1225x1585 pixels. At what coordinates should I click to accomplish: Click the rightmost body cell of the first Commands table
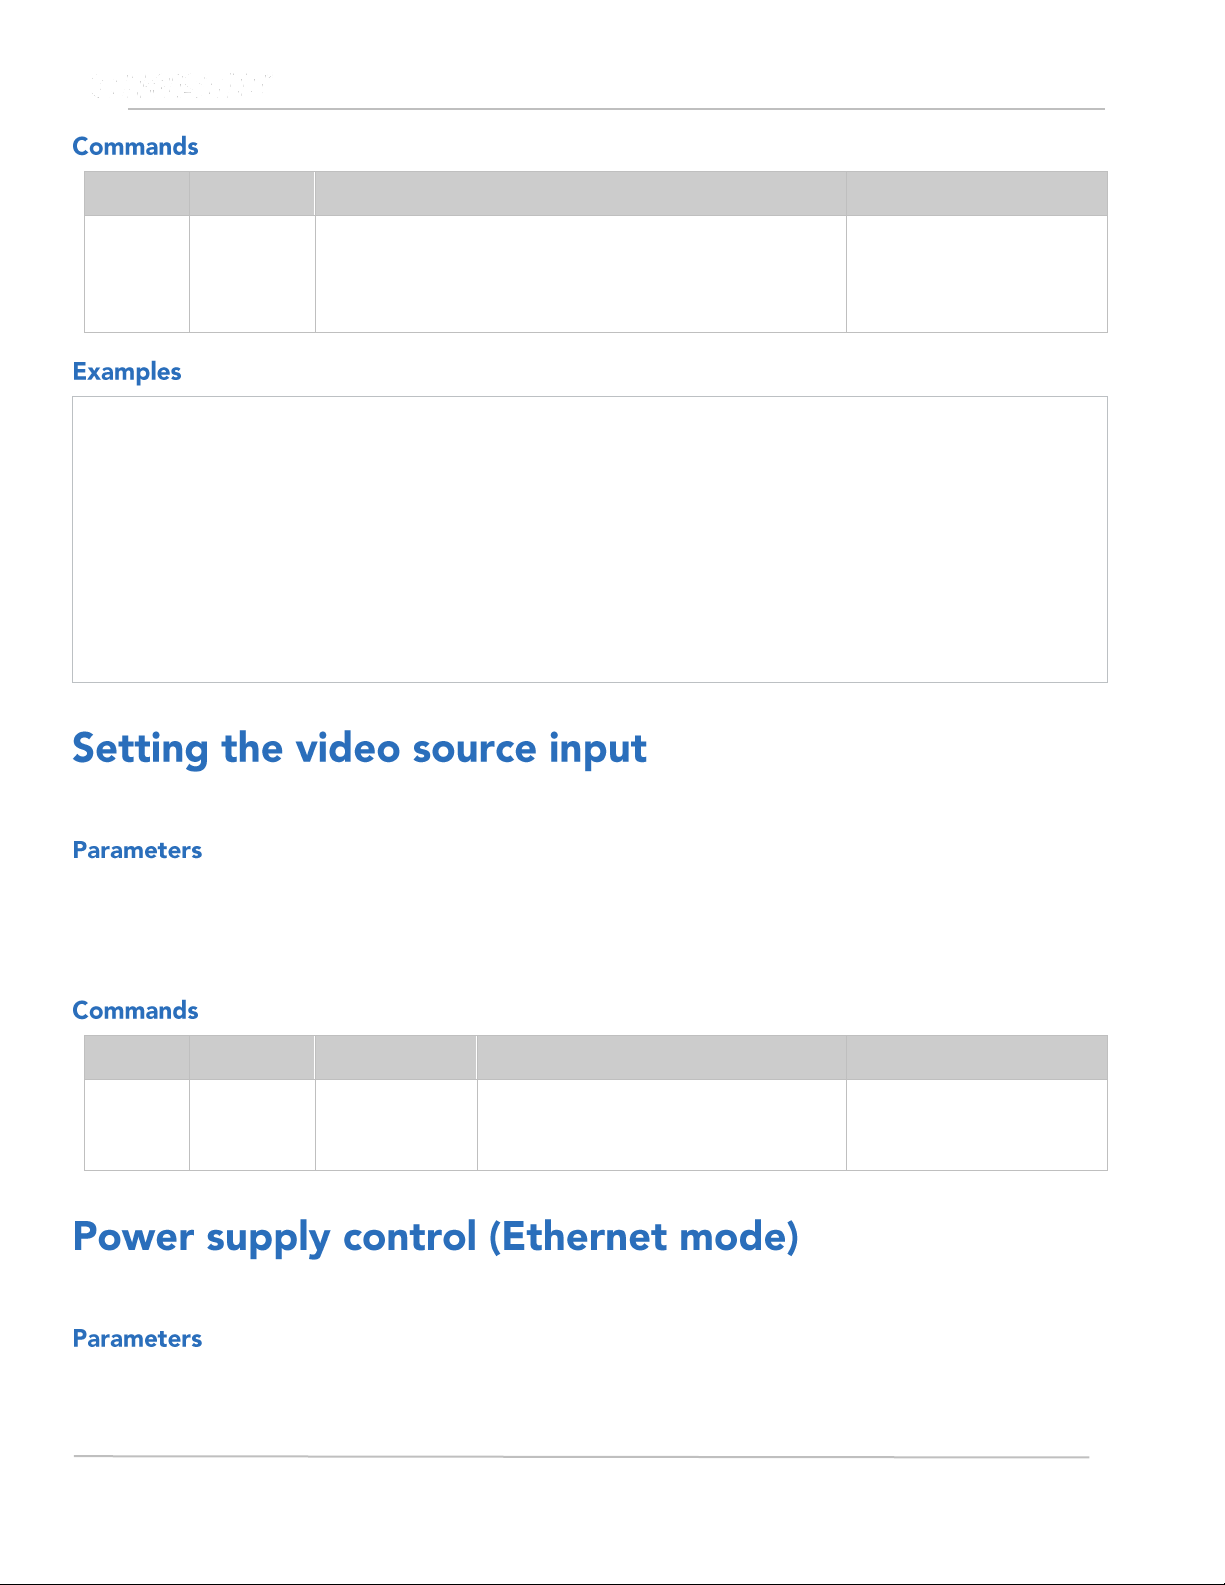(x=976, y=273)
